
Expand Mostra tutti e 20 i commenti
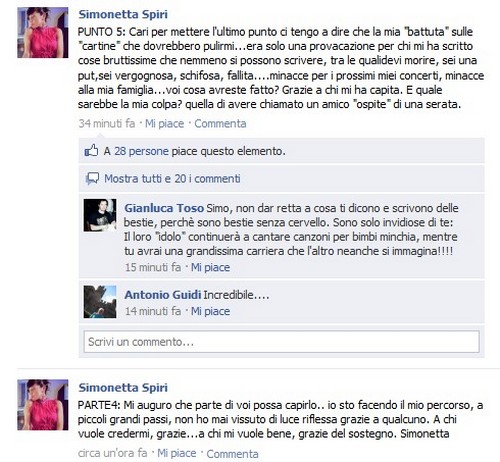coord(172,179)
